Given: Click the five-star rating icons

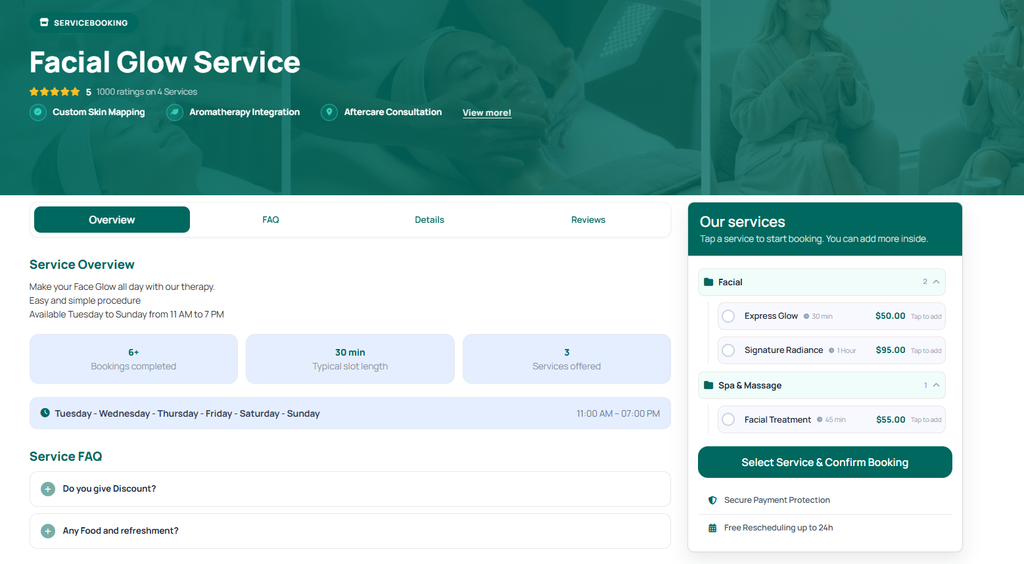Looking at the screenshot, I should [54, 92].
